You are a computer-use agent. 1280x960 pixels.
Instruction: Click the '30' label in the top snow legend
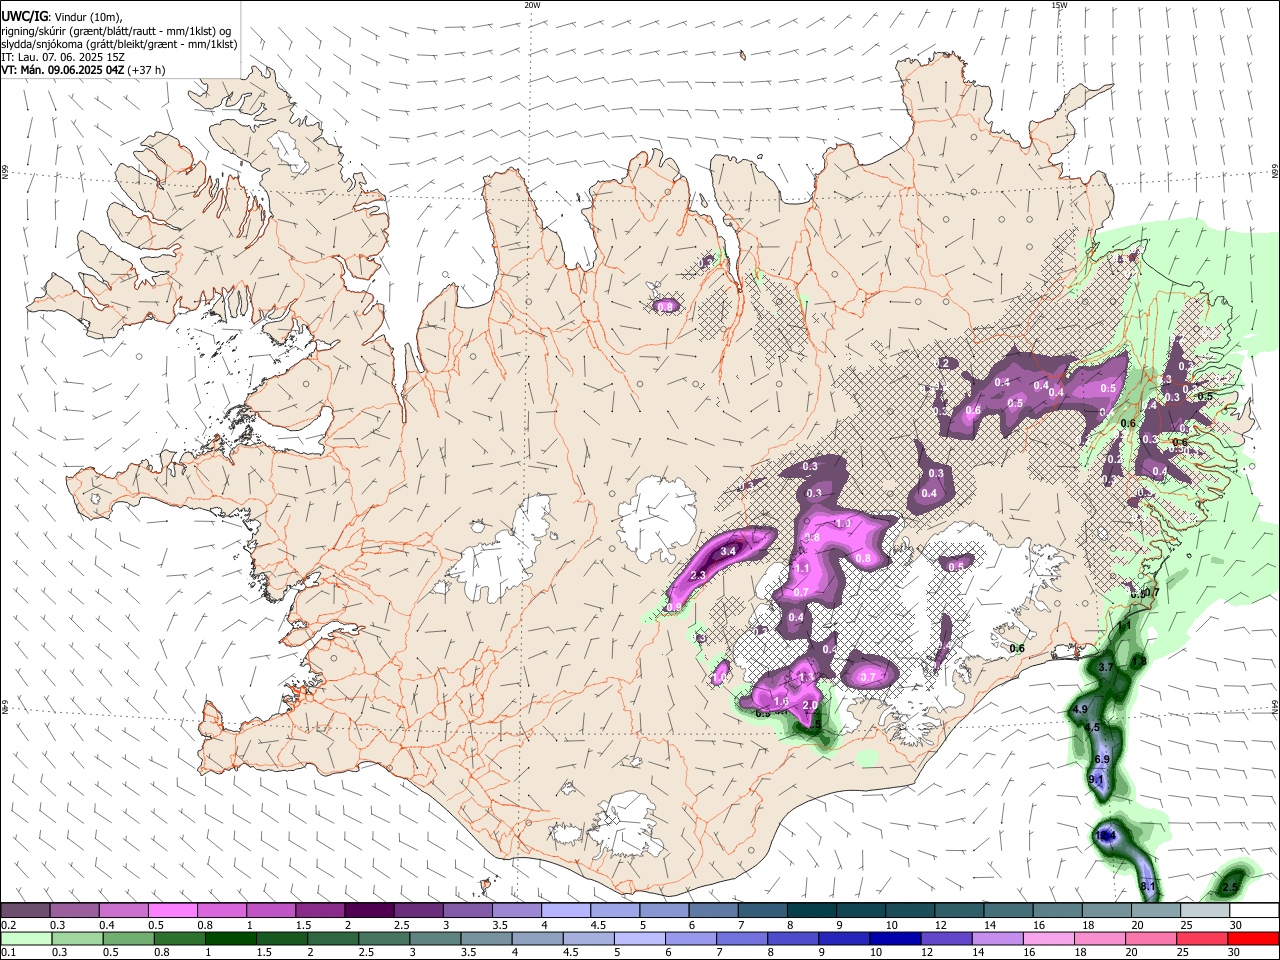(1235, 925)
